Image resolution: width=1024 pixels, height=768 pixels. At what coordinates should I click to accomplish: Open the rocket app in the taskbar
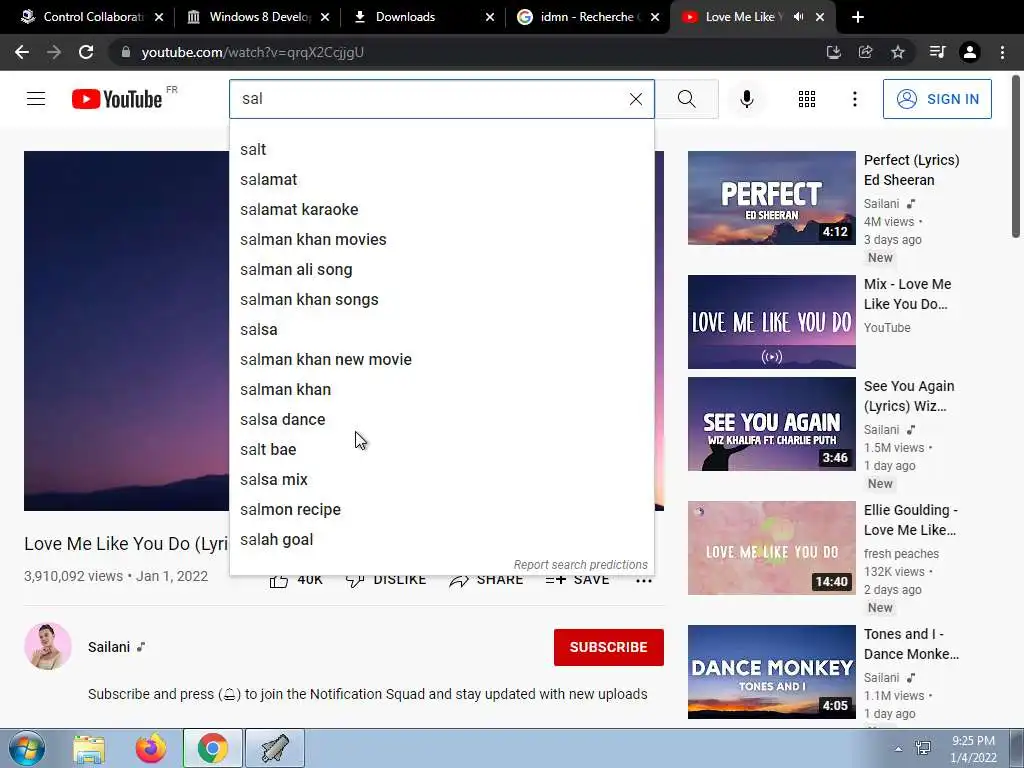pyautogui.click(x=275, y=748)
